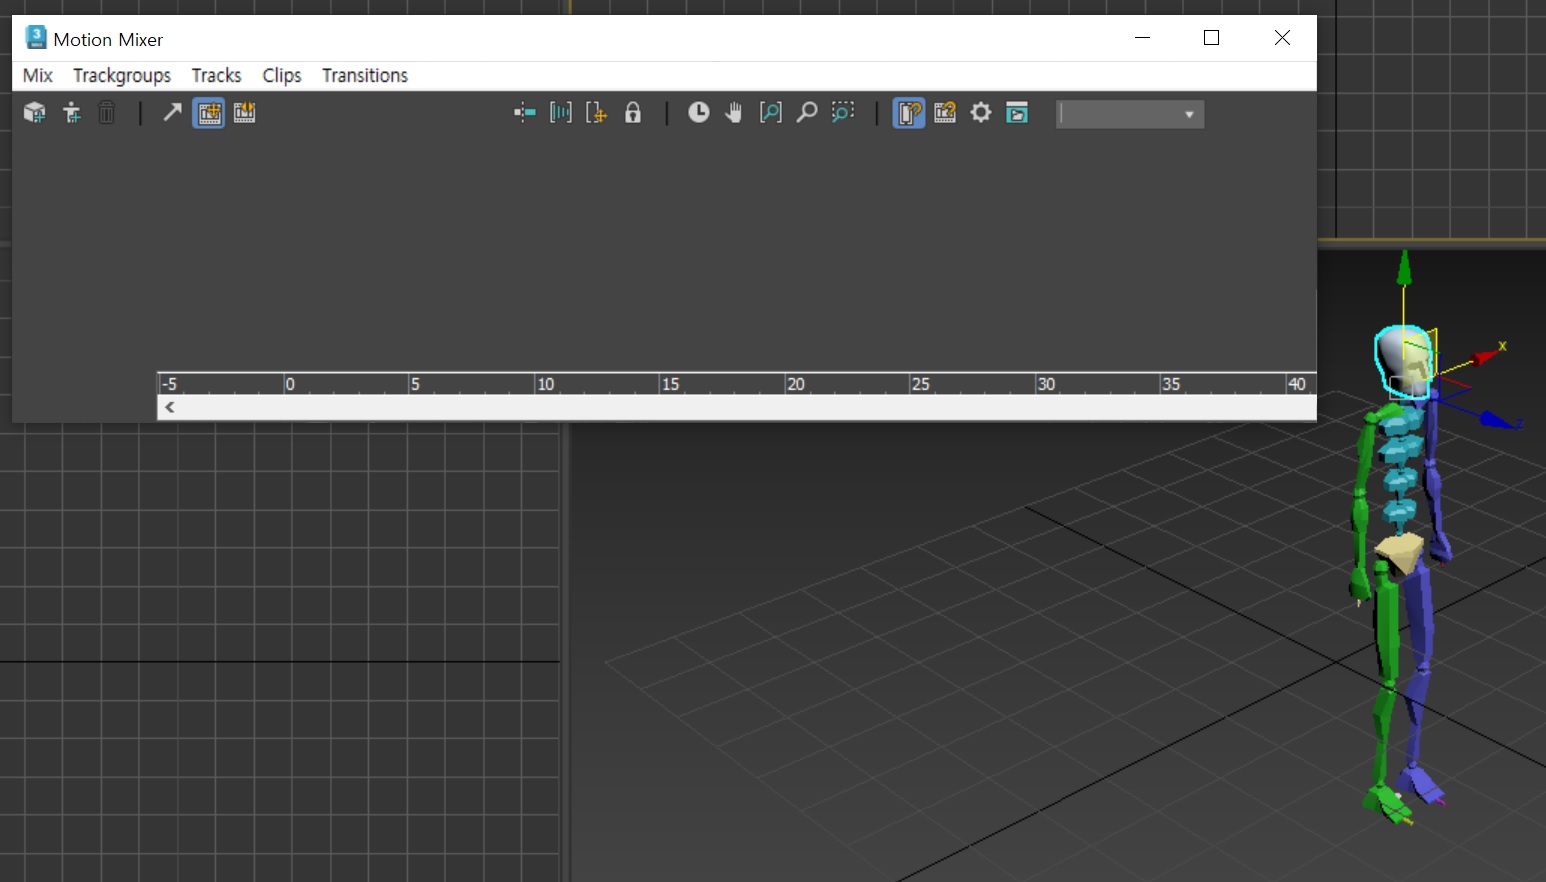The image size is (1546, 882).
Task: Add Max Objects to the mixer
Action: click(35, 112)
